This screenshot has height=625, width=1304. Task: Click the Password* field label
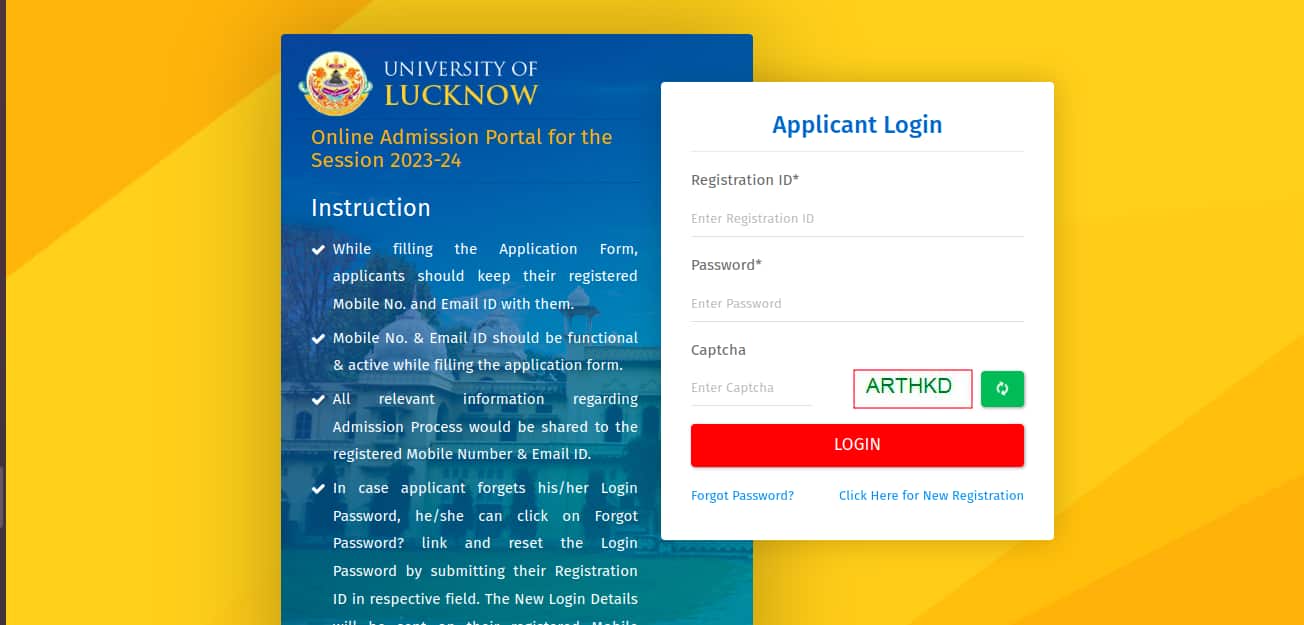[x=727, y=266]
